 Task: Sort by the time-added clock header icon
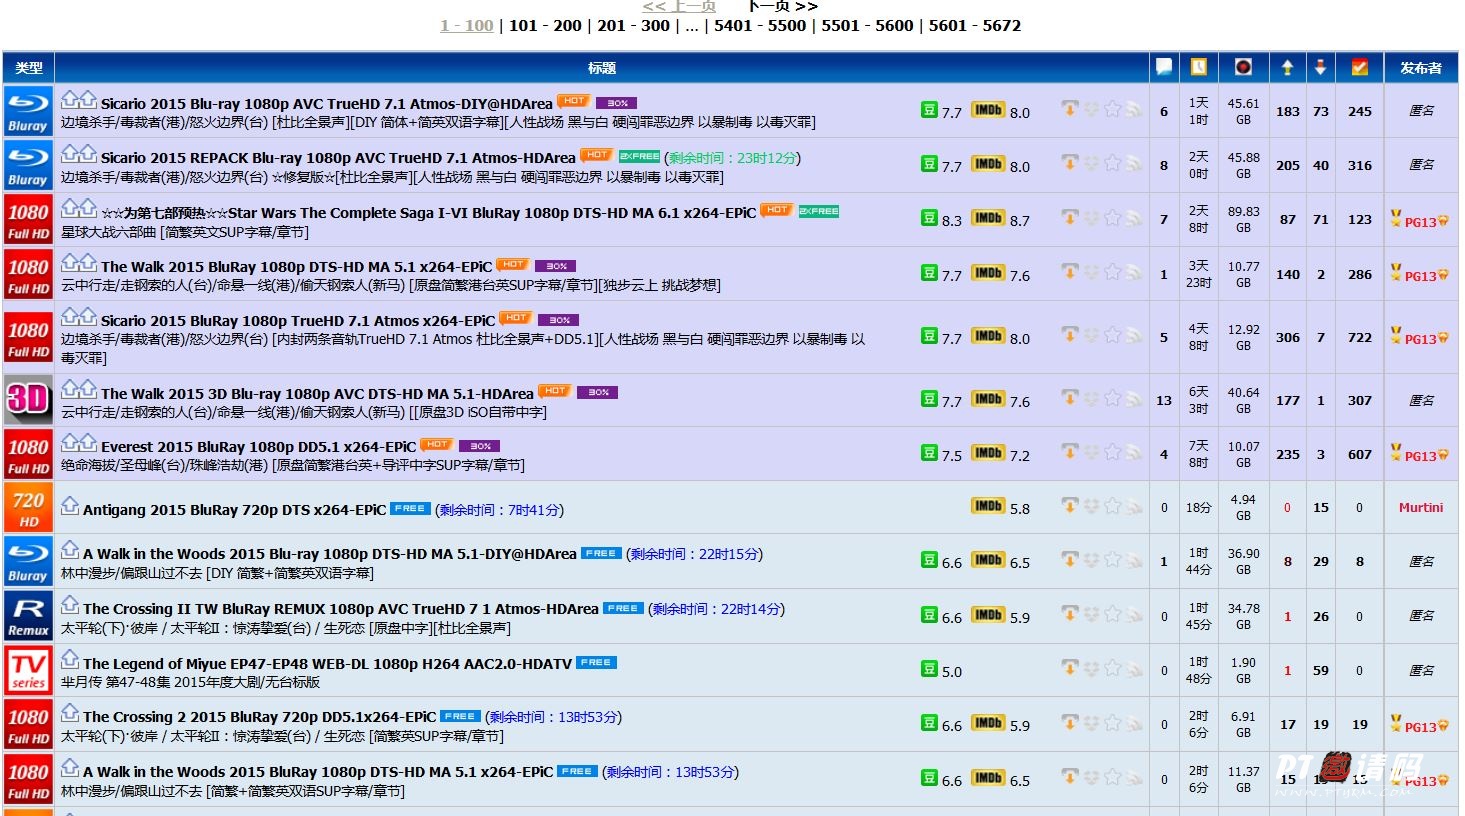[1198, 67]
